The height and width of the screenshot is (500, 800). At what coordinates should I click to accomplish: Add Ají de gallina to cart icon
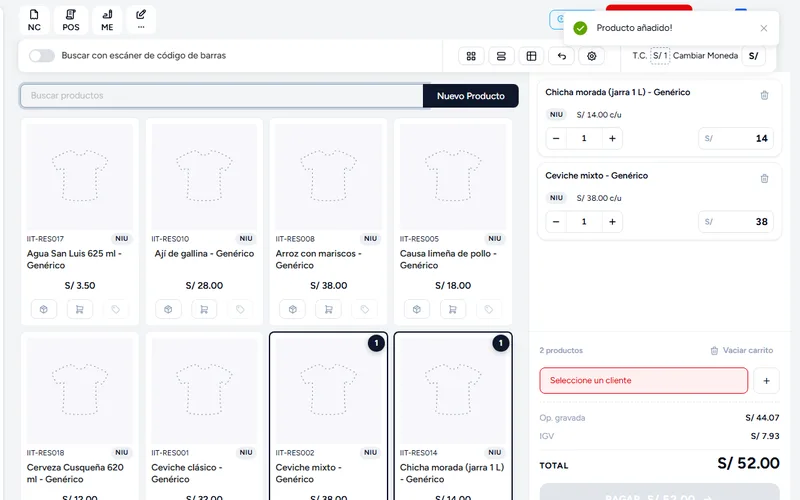204,309
